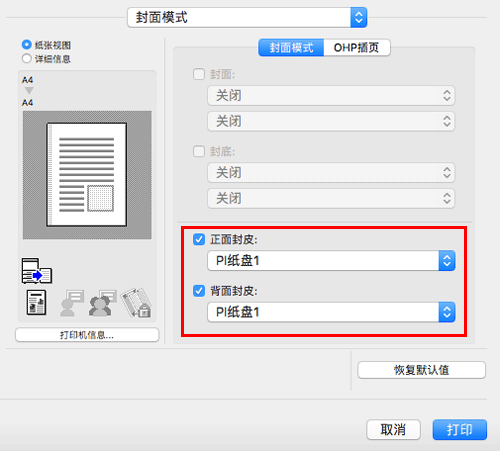Click the 恢复默认值 button
This screenshot has height=451, width=500.
pyautogui.click(x=421, y=370)
